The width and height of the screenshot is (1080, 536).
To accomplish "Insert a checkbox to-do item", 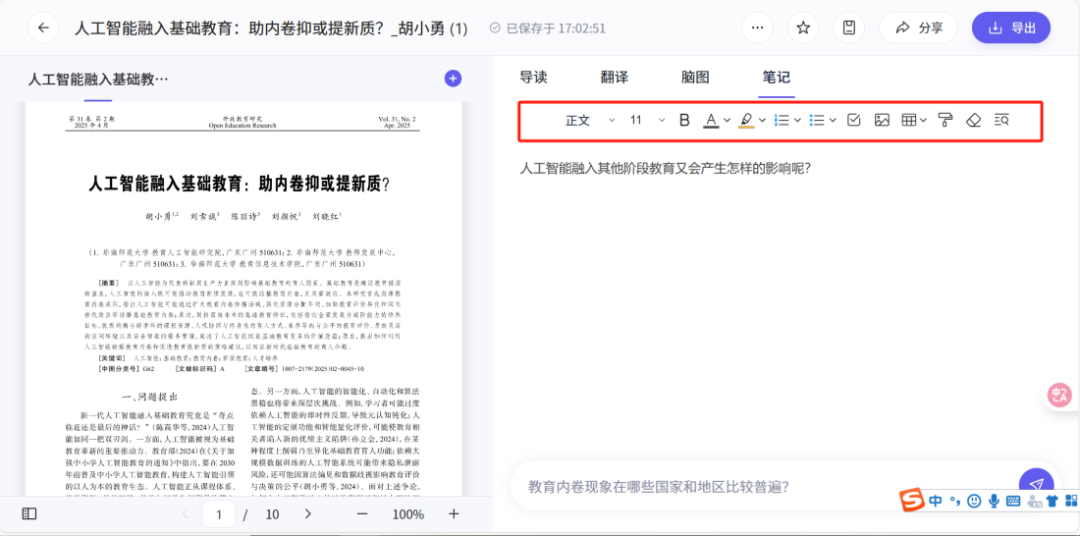I will (x=854, y=121).
